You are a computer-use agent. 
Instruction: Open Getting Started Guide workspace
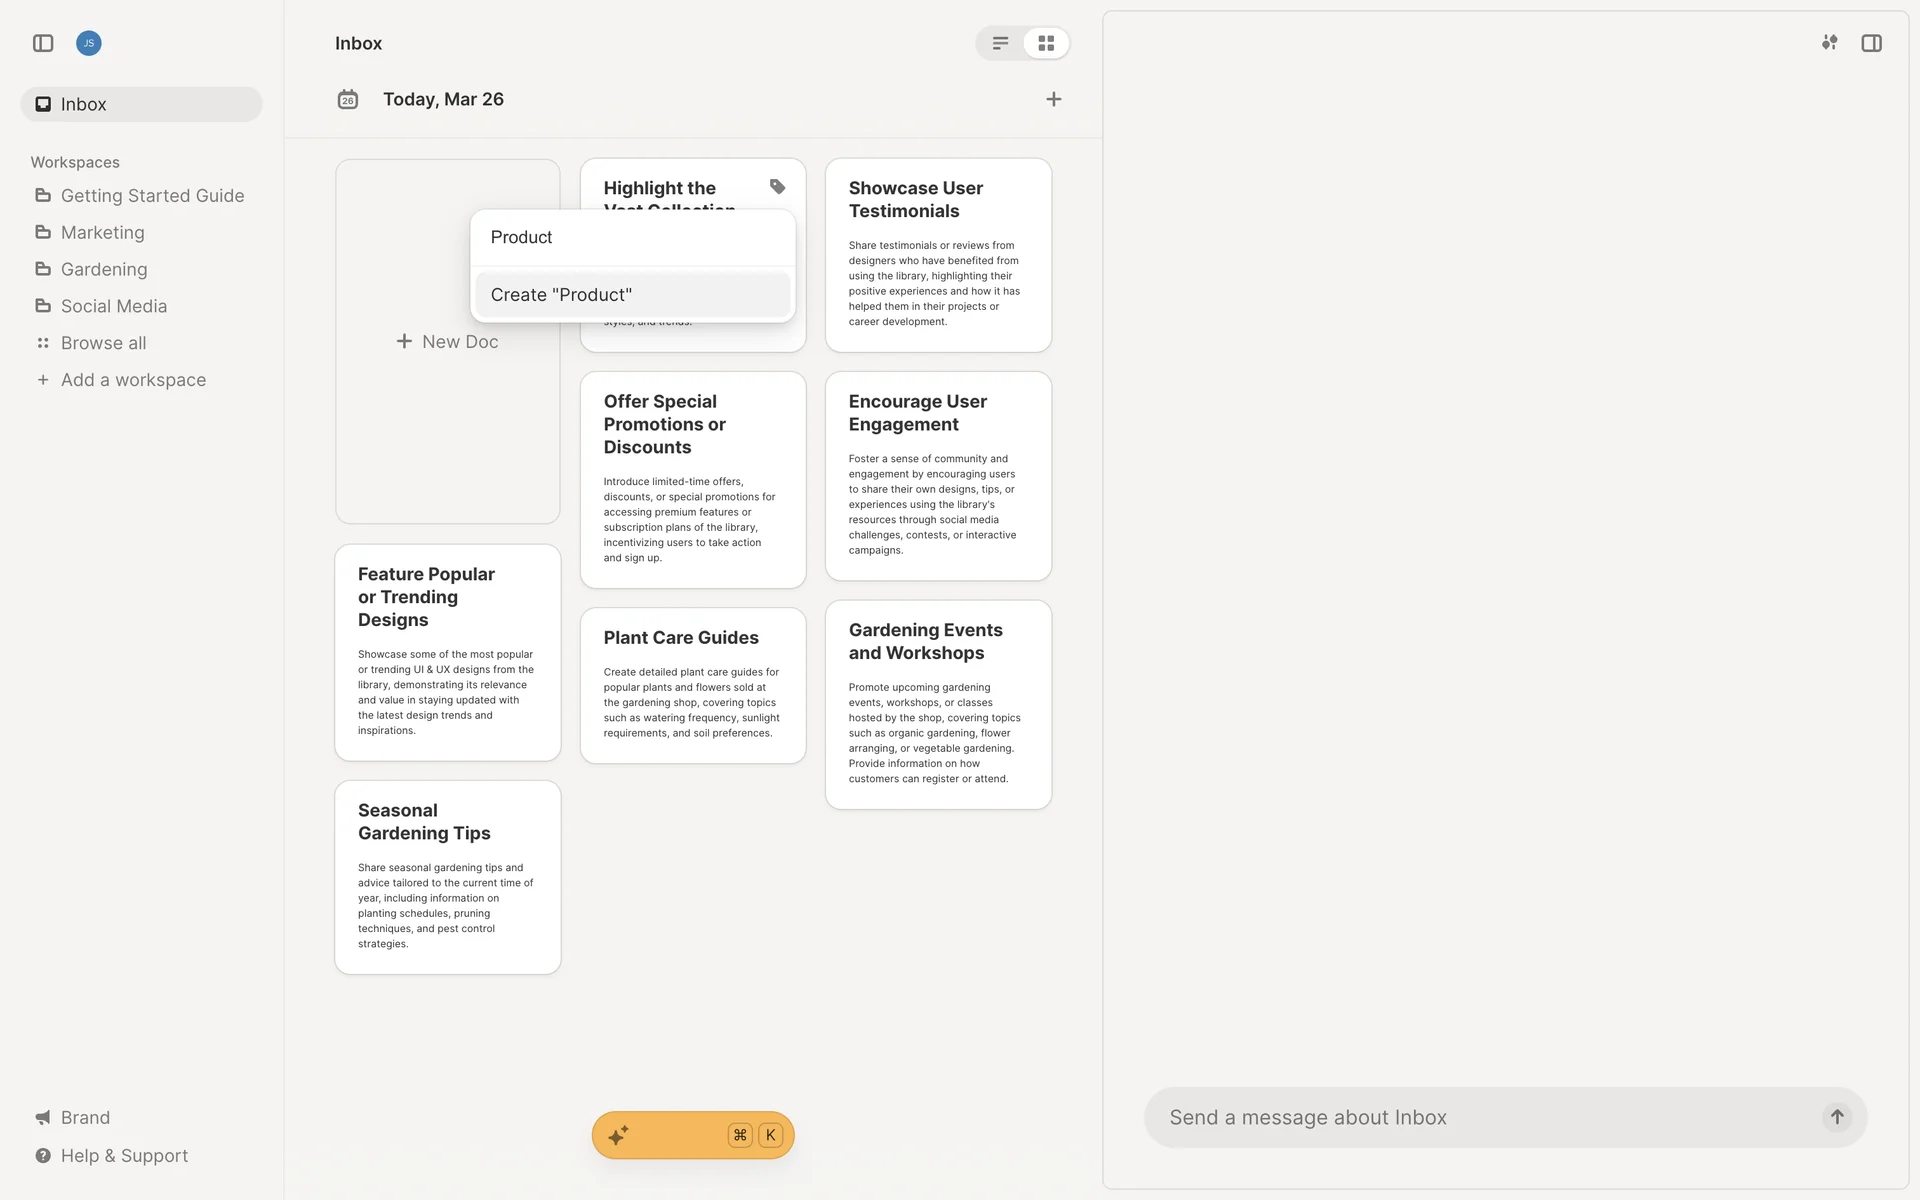pos(152,196)
